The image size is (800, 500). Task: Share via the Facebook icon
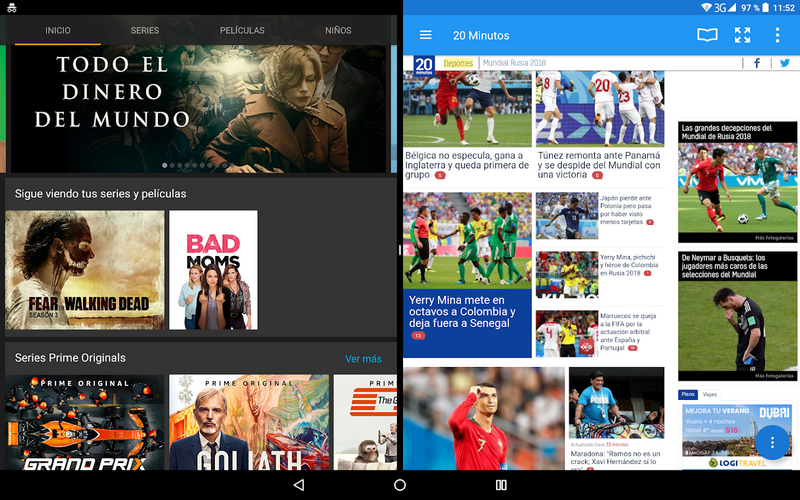757,63
